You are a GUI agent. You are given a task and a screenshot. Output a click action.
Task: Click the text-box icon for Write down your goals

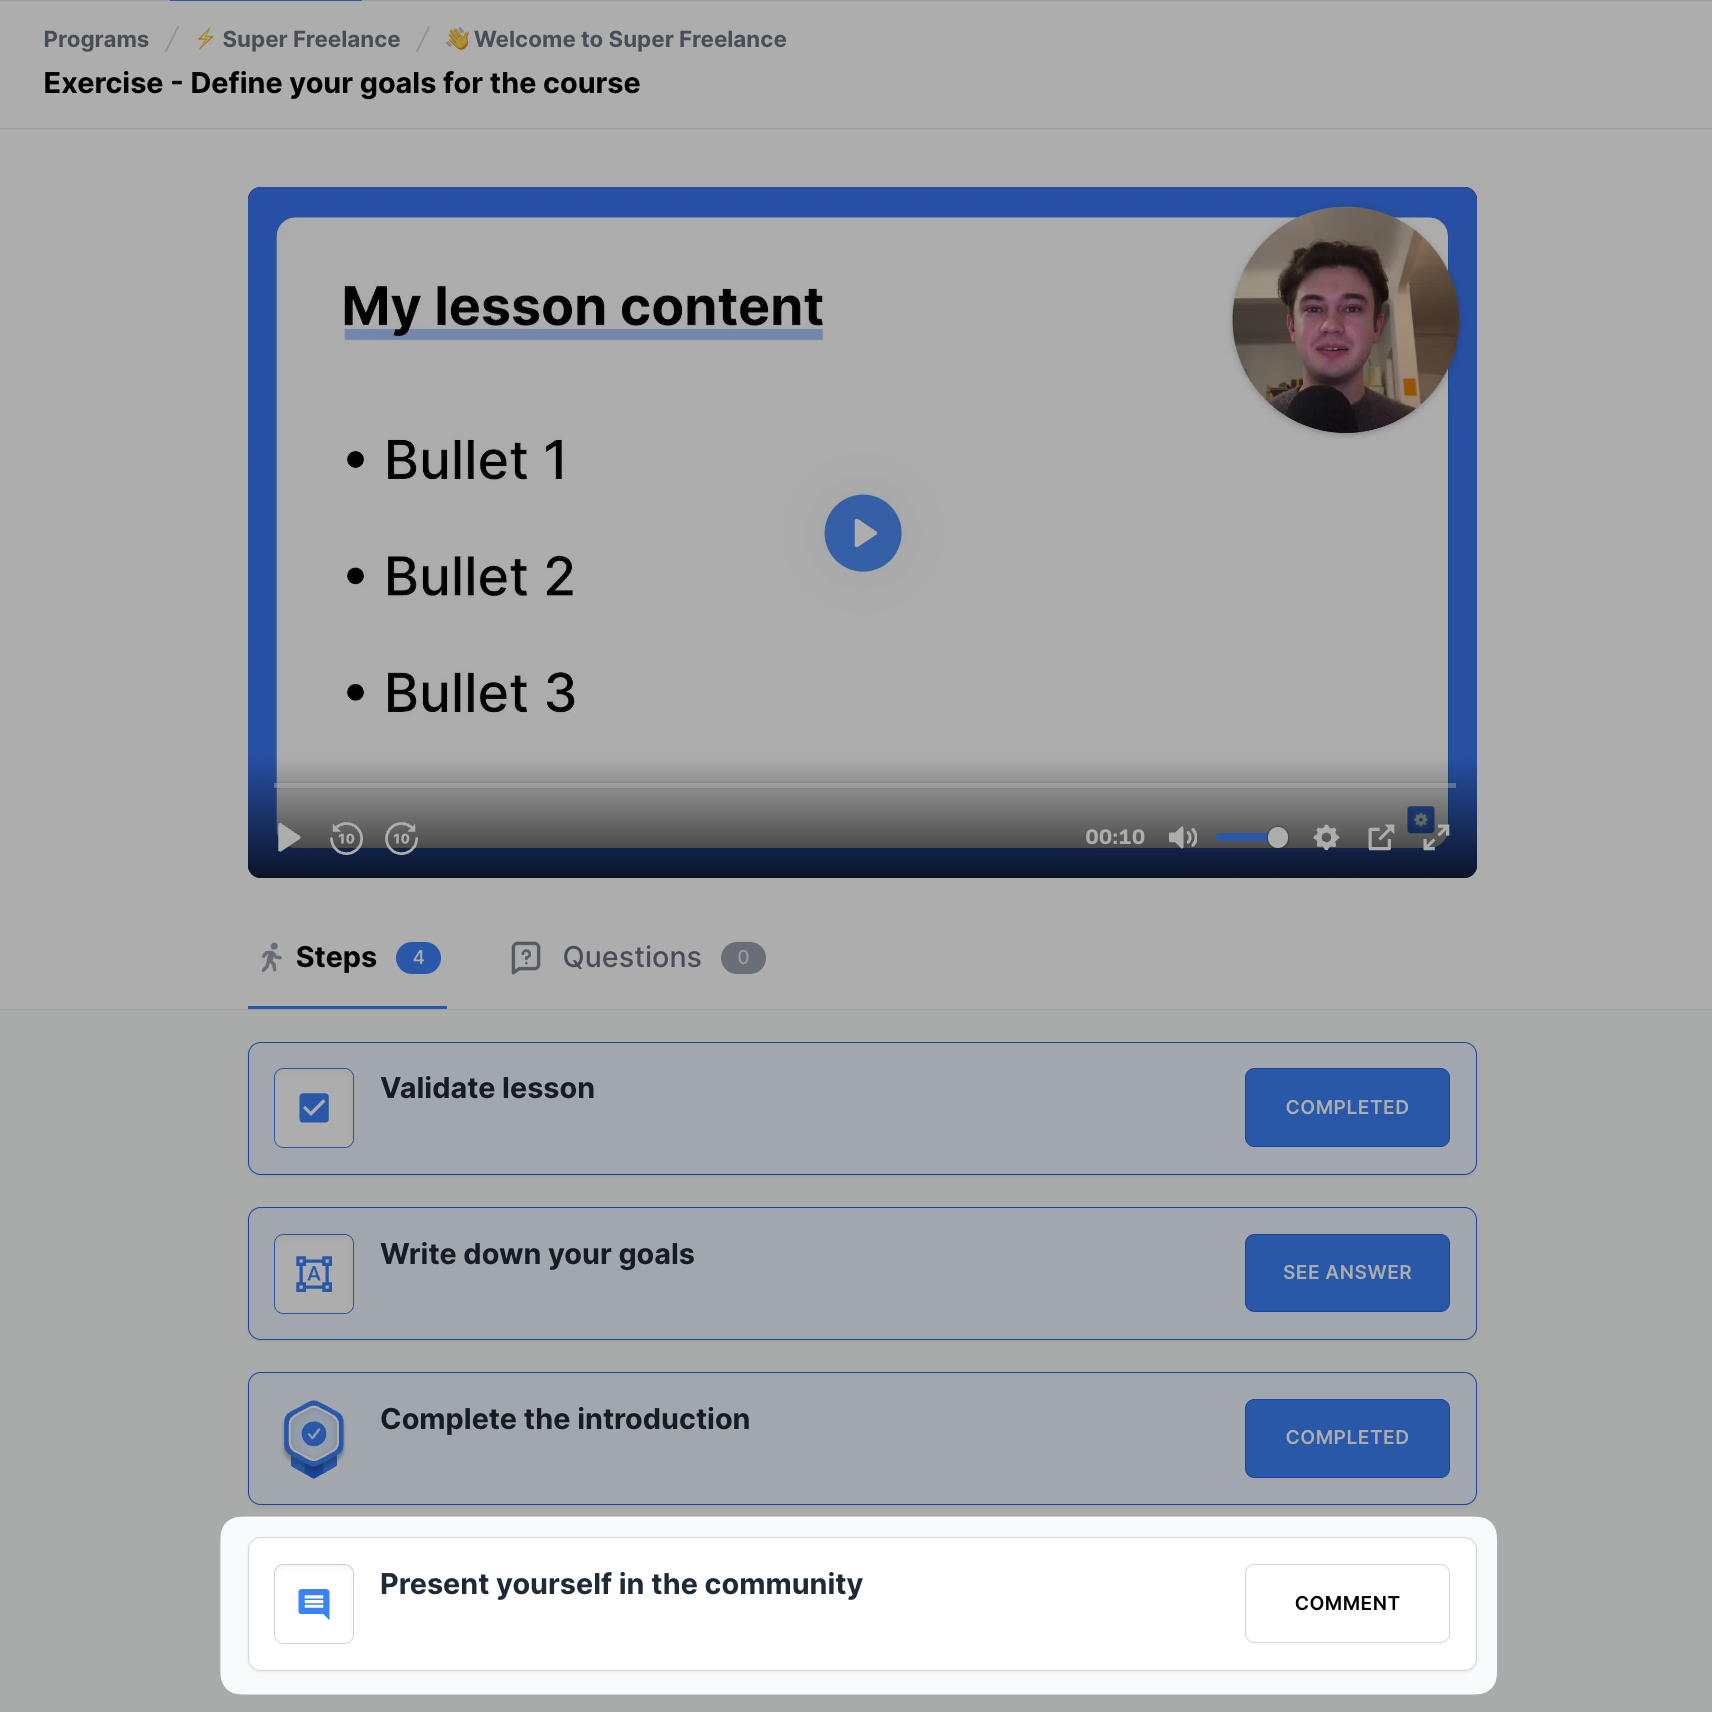[x=314, y=1274]
